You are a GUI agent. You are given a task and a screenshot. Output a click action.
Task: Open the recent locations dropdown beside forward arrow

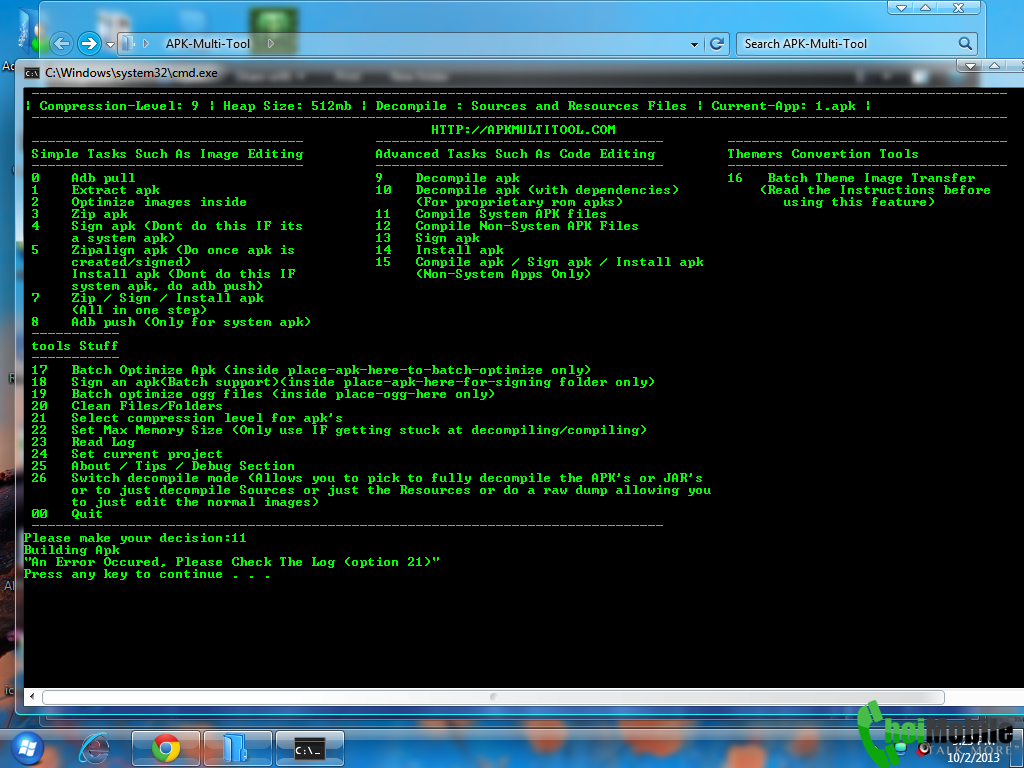click(110, 44)
